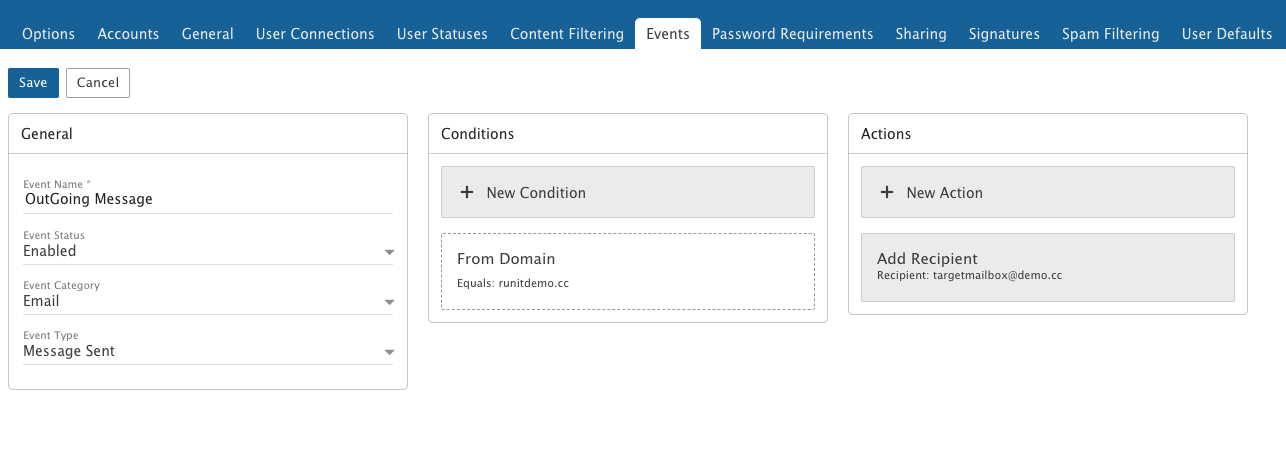Open the Add Recipient action card
Viewport: 1286px width, 450px height.
[1048, 267]
